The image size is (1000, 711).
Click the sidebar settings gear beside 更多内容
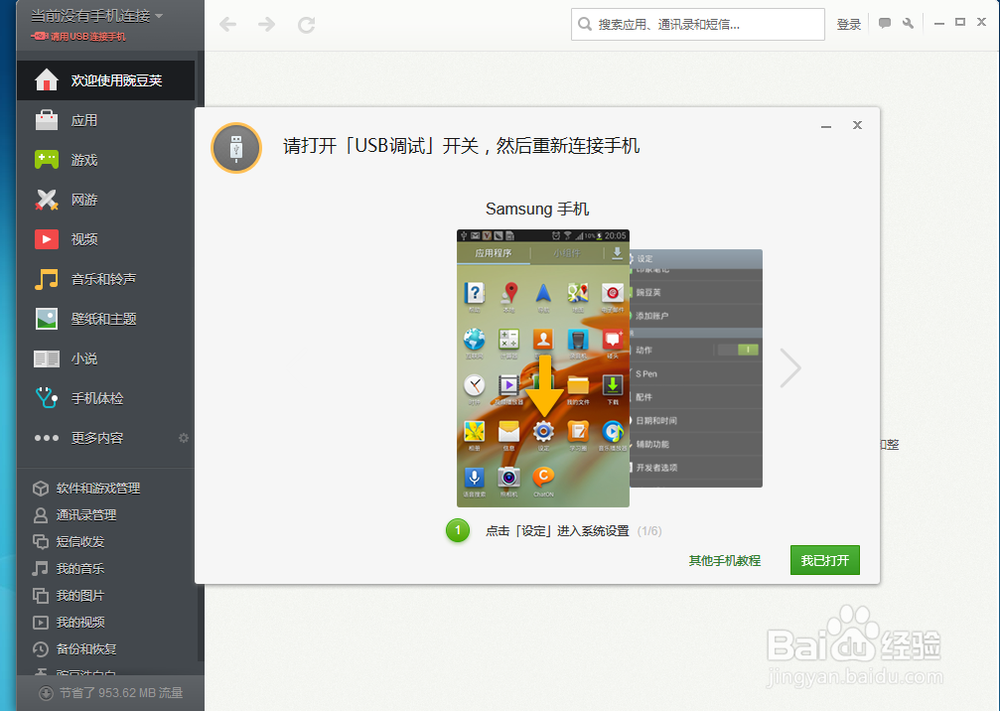184,437
